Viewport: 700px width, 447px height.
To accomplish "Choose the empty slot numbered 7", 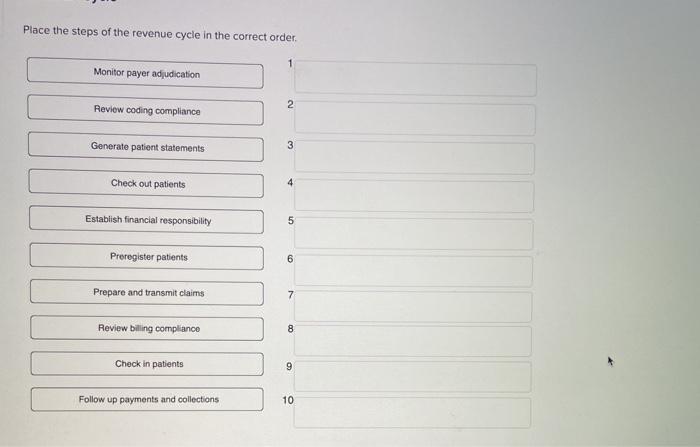I will 413,307.
